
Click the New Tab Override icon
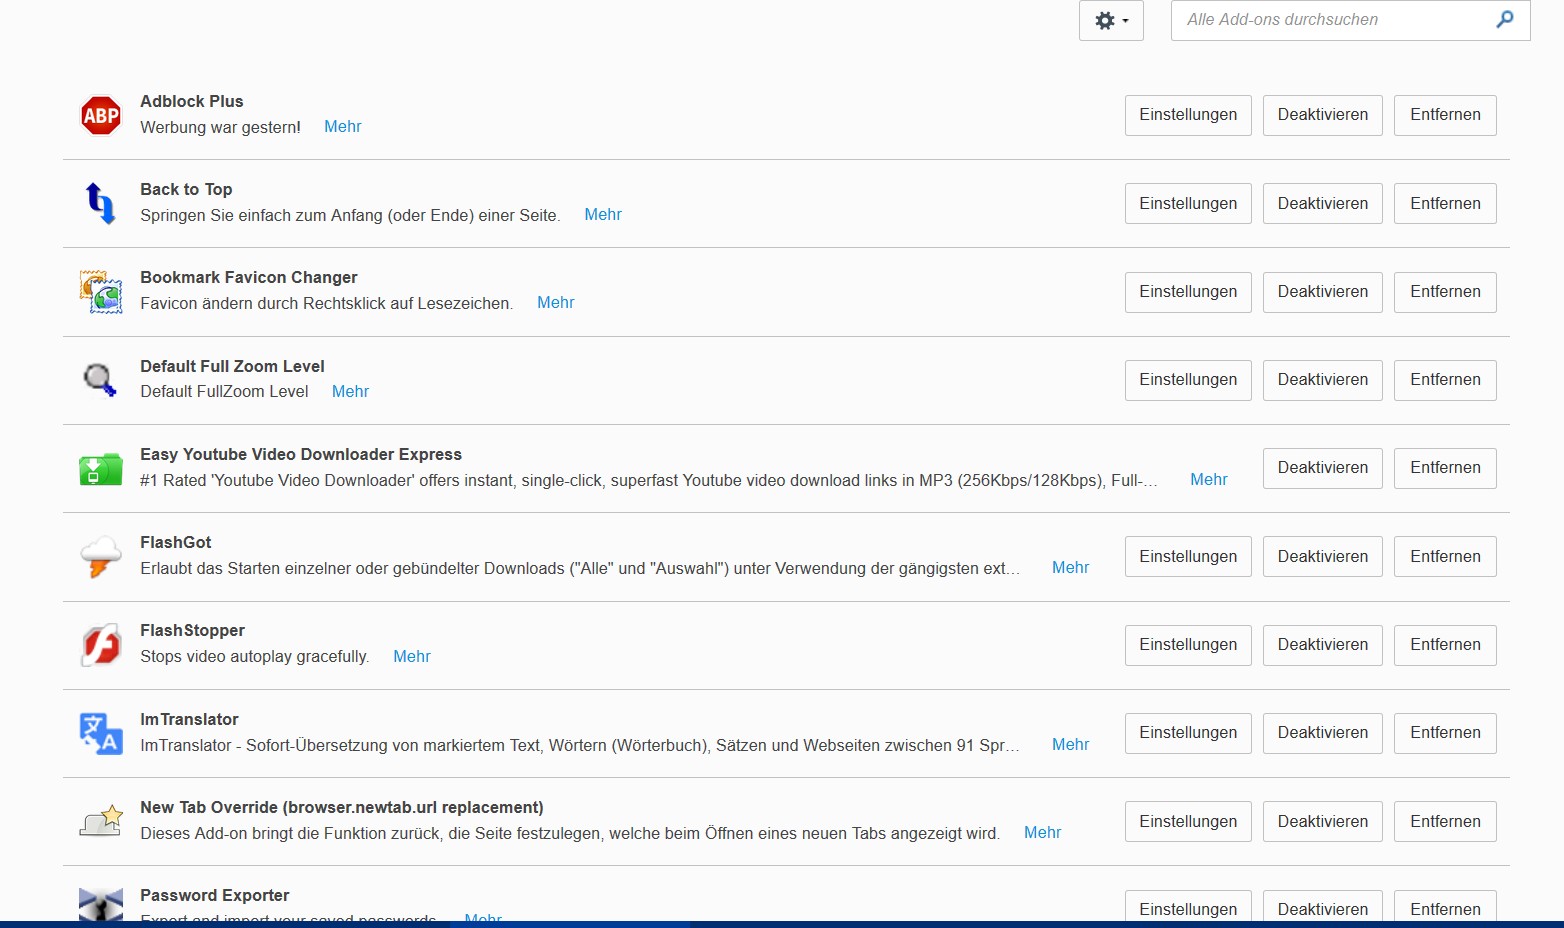101,821
